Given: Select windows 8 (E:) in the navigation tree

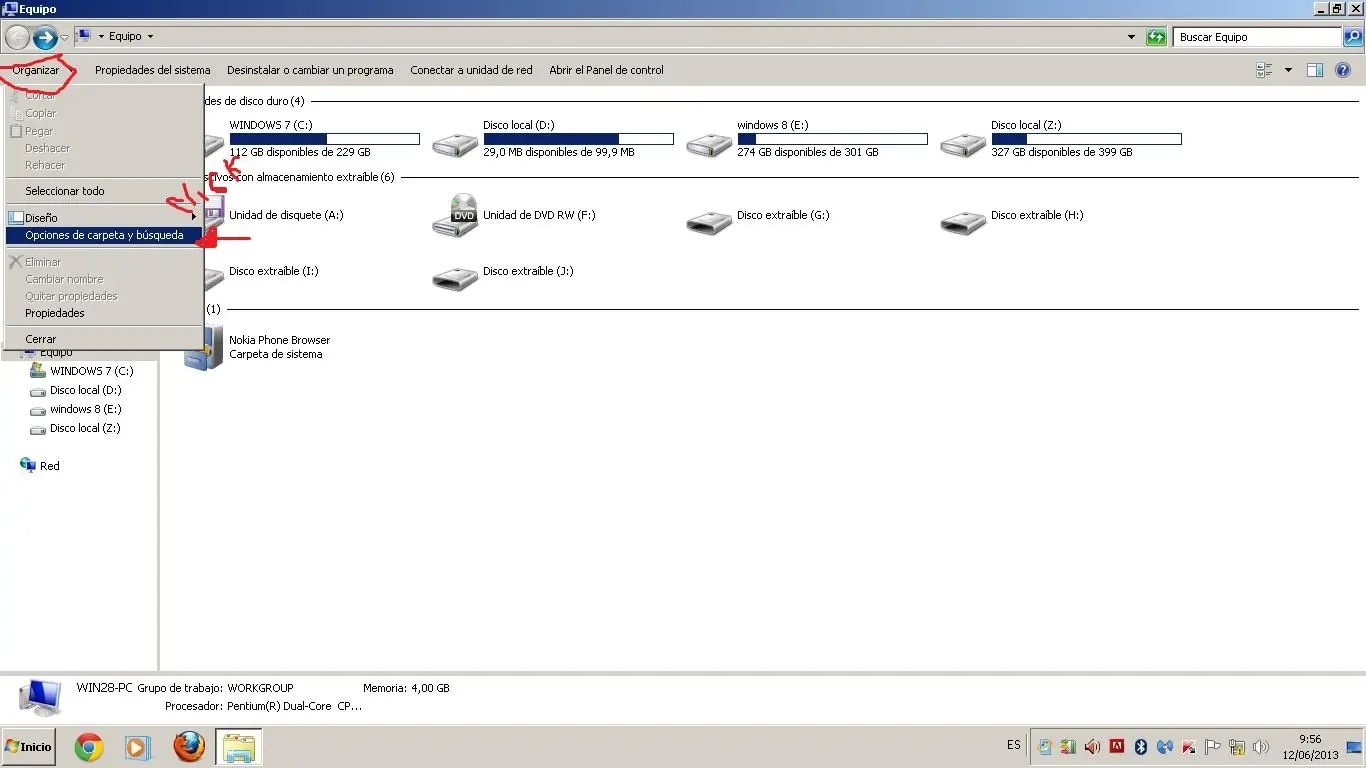Looking at the screenshot, I should click(x=86, y=409).
